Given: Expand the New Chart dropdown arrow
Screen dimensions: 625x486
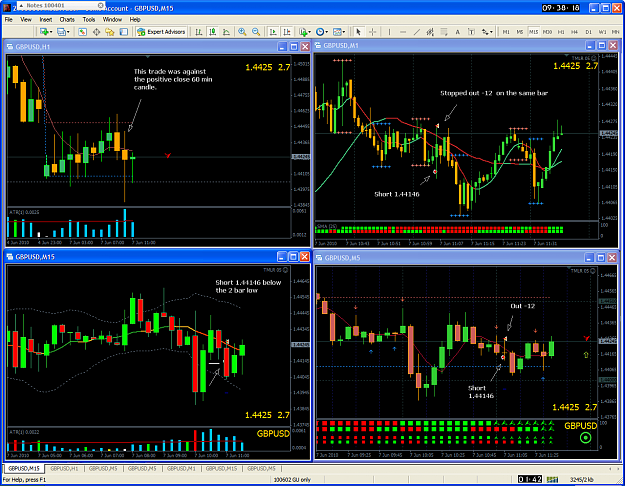Looking at the screenshot, I should 51,32.
